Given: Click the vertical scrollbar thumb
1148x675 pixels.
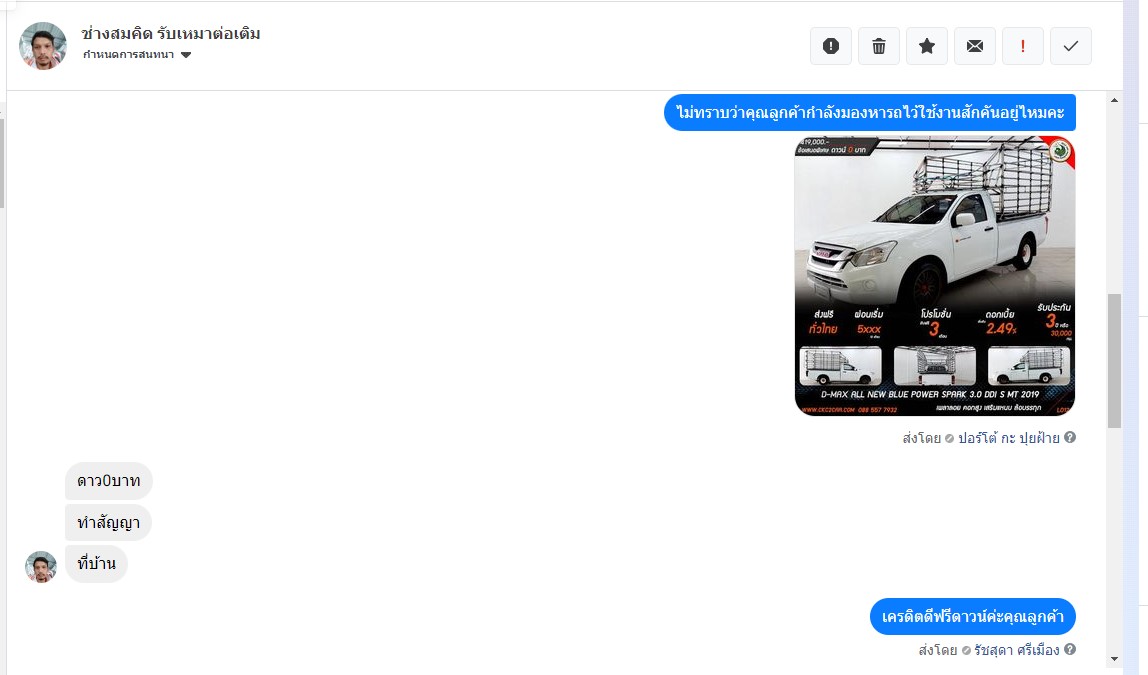Looking at the screenshot, I should click(1114, 361).
